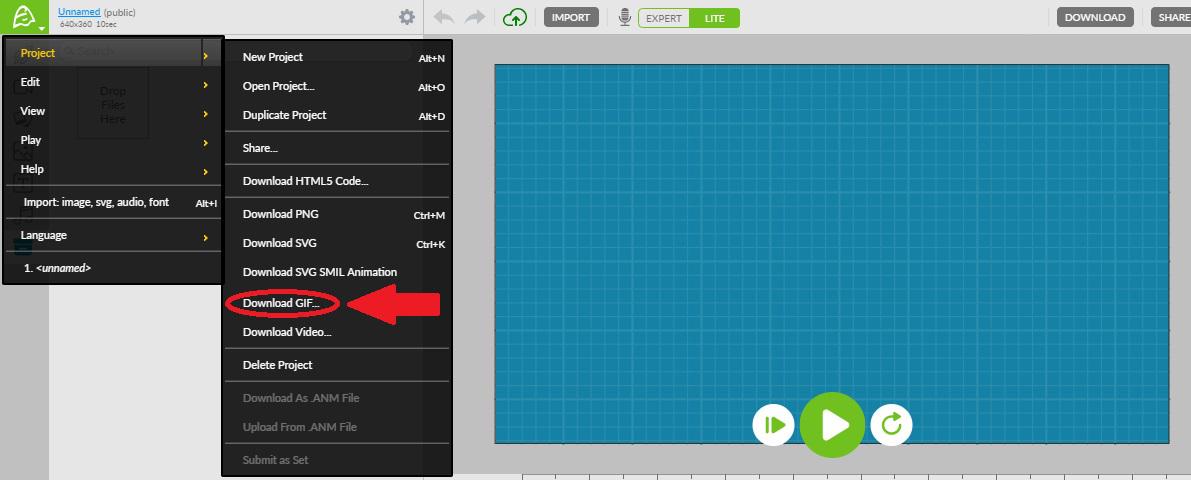Choose Duplicate Project

click(x=336, y=115)
